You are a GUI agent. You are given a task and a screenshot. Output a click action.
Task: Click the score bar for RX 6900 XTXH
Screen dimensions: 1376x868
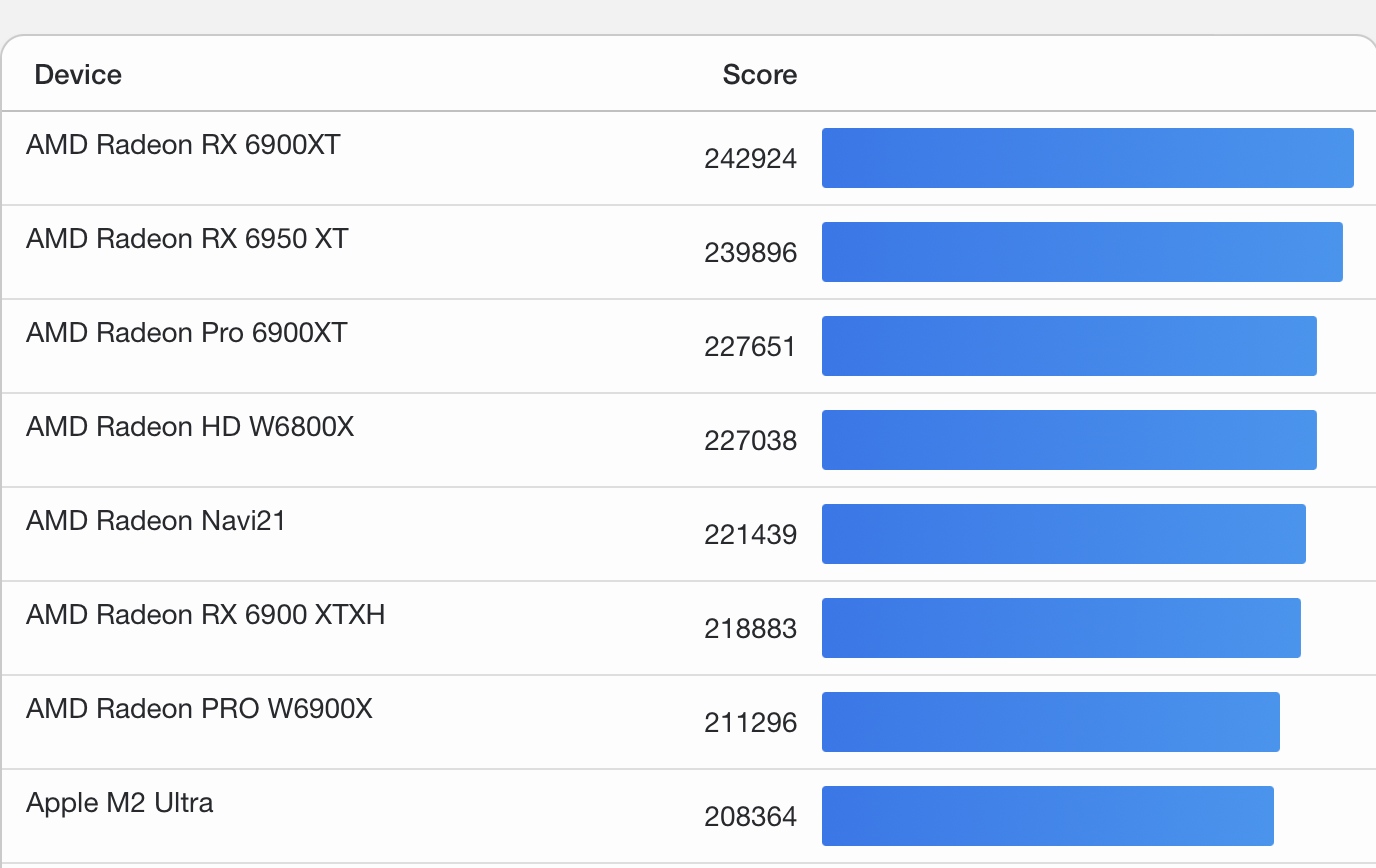pos(1061,628)
